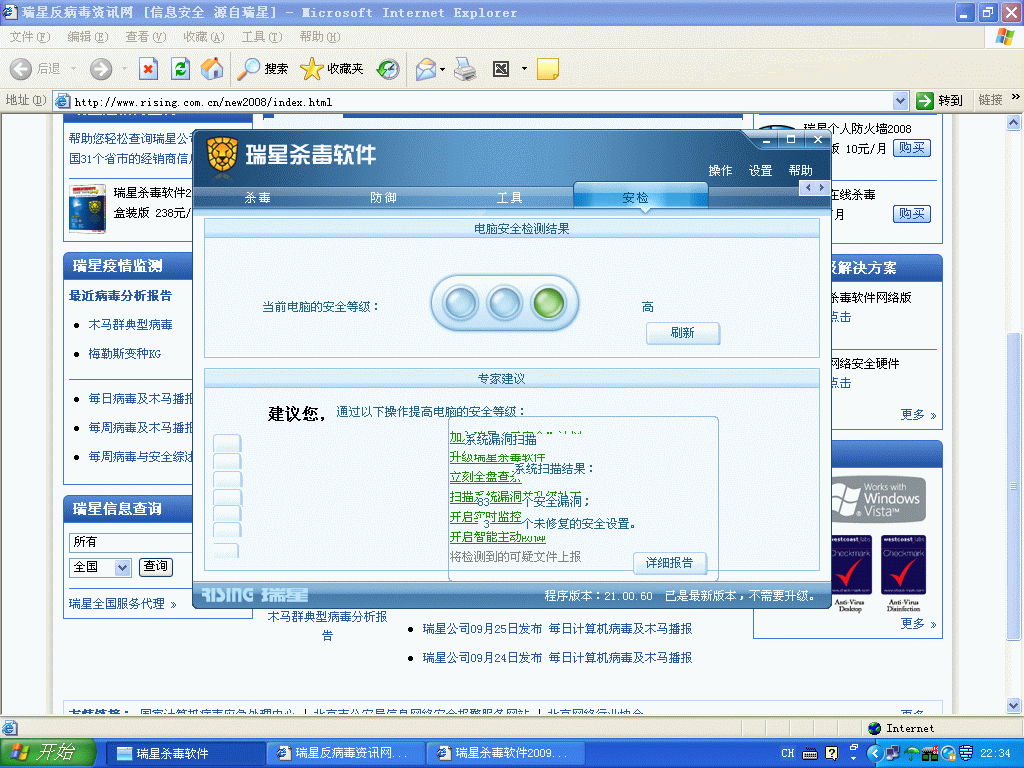Click the IE Forward arrow button

coord(101,69)
